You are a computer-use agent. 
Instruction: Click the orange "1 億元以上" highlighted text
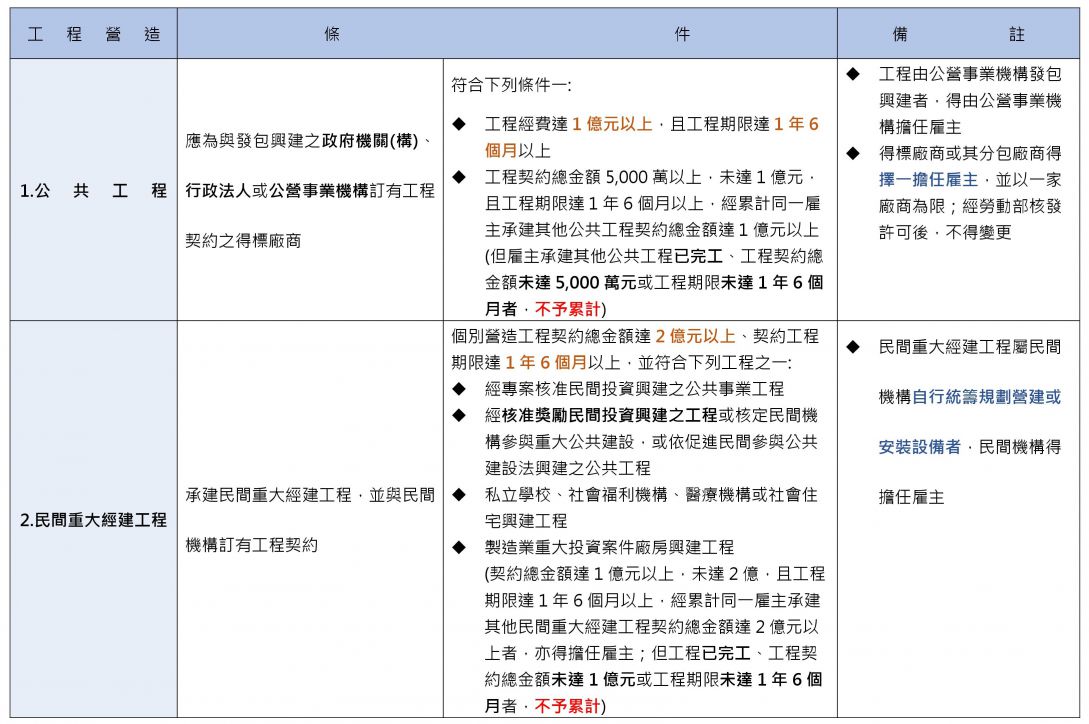[x=611, y=125]
